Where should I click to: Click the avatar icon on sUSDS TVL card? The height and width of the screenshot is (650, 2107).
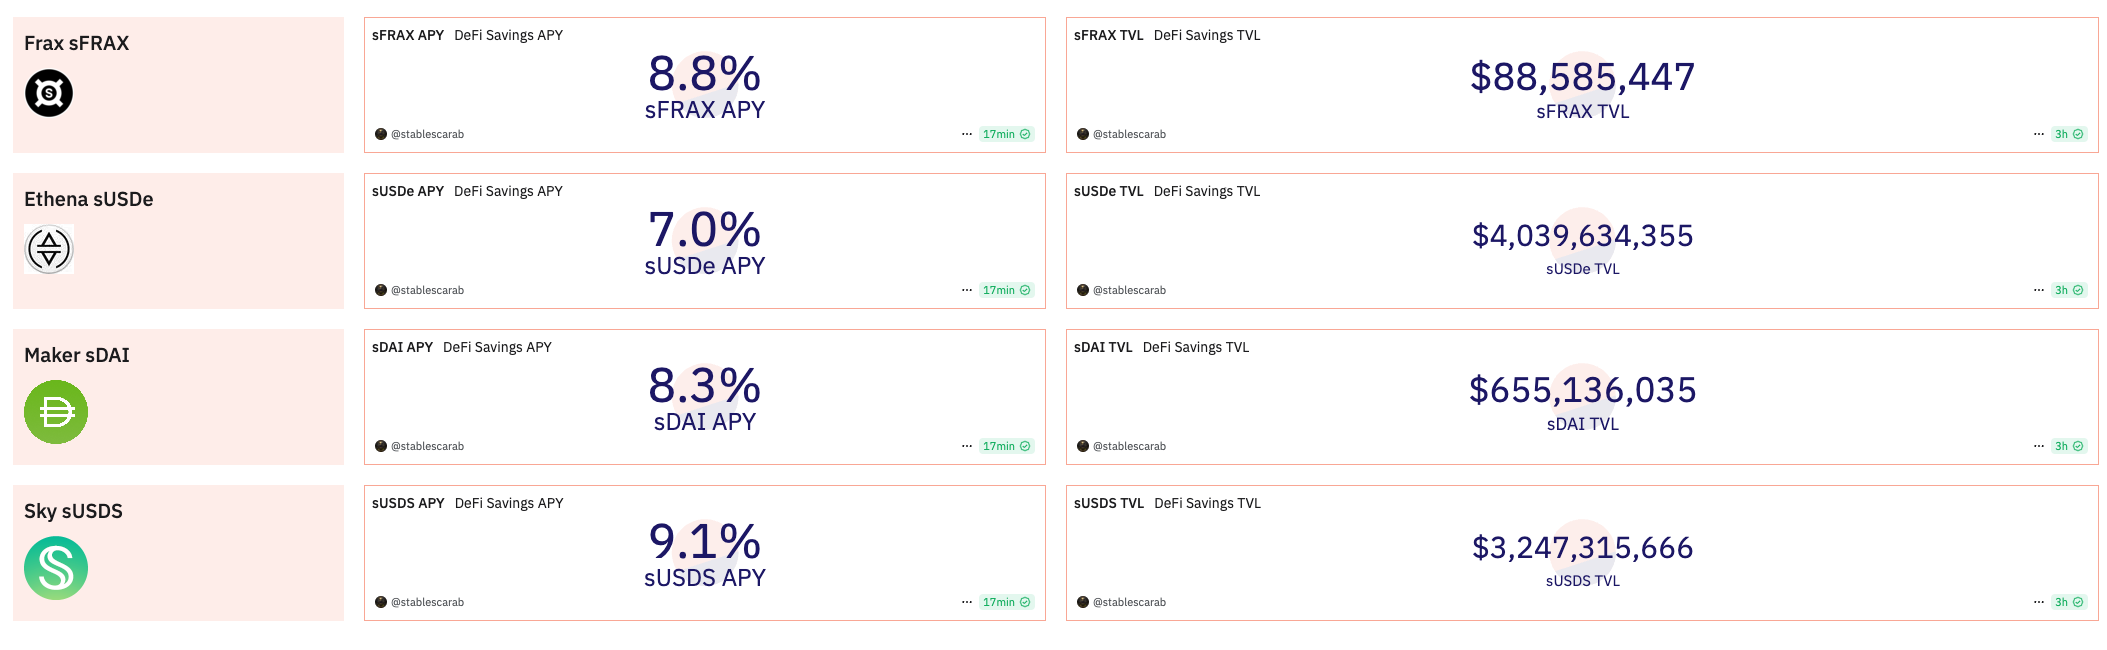tap(1083, 602)
